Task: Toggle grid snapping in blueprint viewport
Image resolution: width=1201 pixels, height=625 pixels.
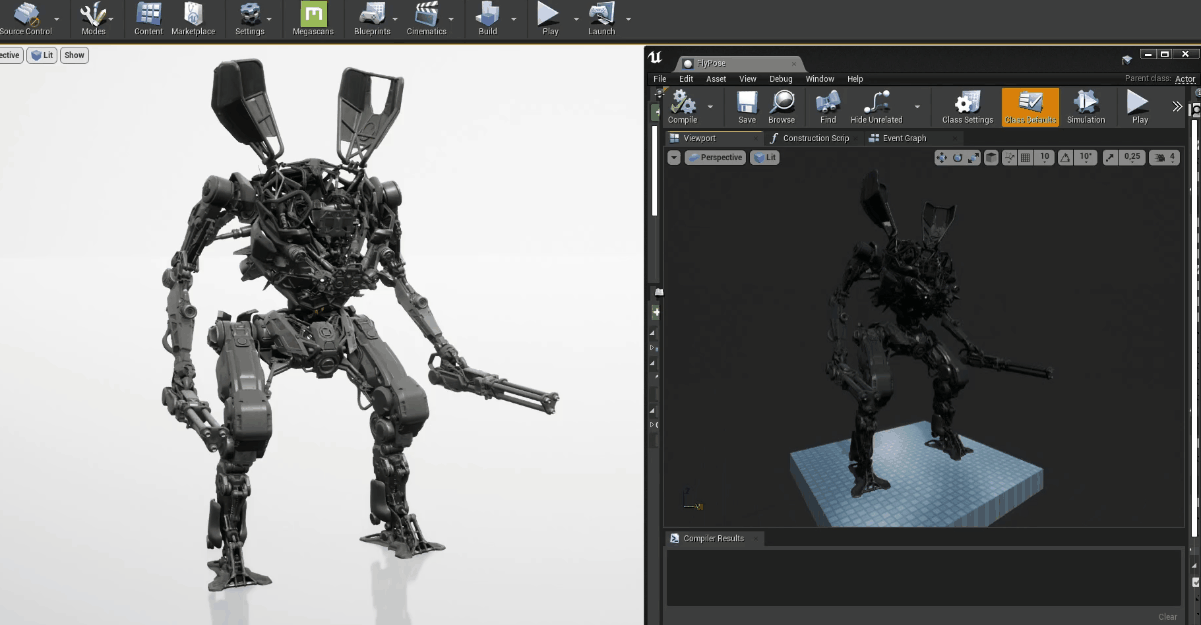Action: click(1025, 157)
